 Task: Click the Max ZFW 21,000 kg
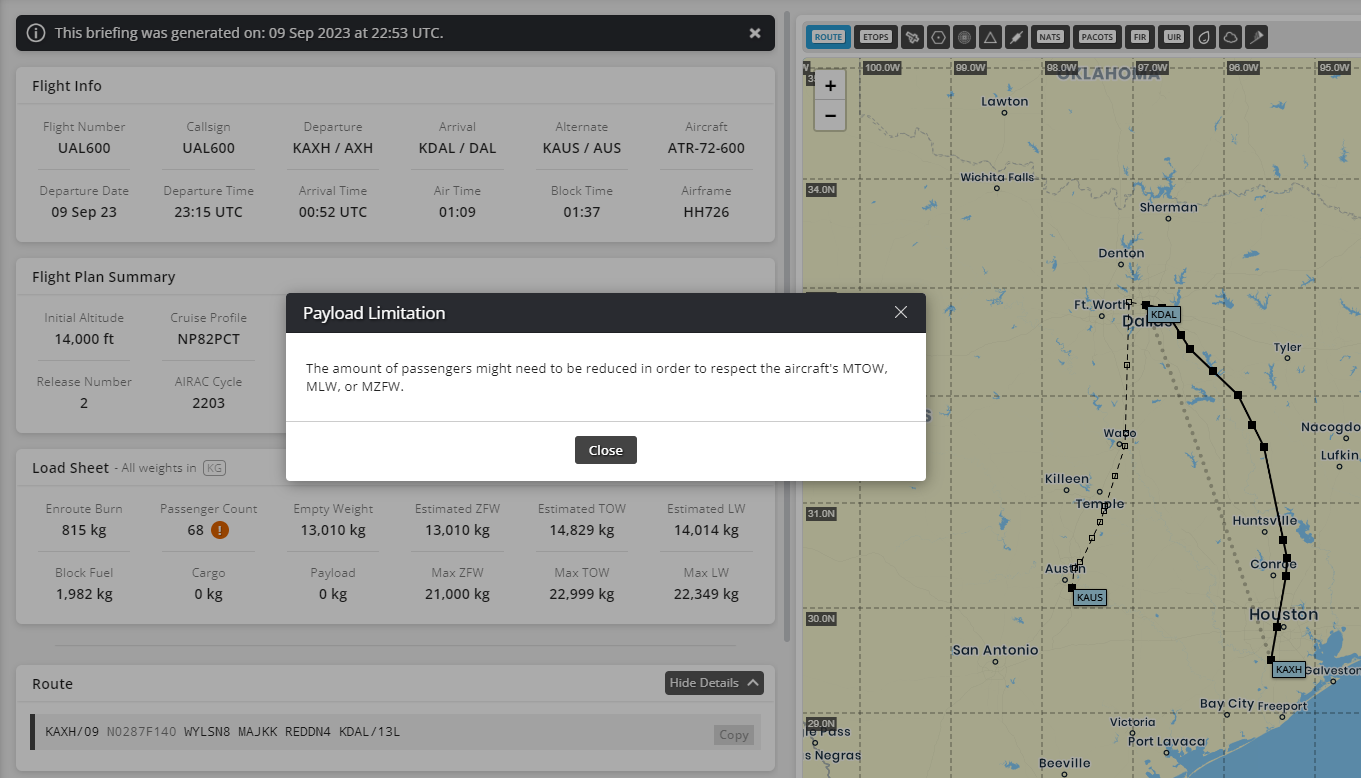[457, 594]
